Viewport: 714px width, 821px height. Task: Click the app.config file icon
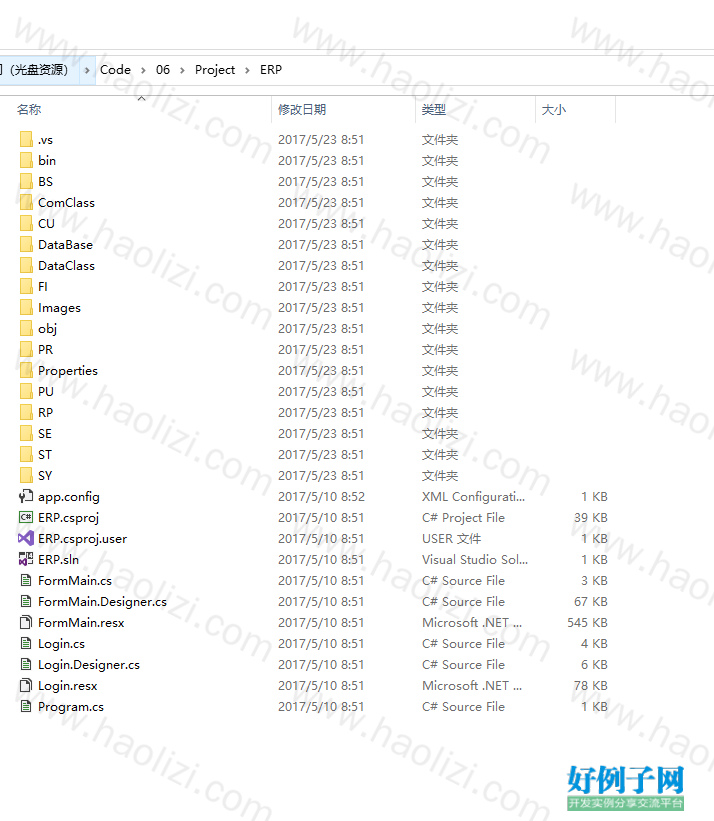pyautogui.click(x=26, y=496)
